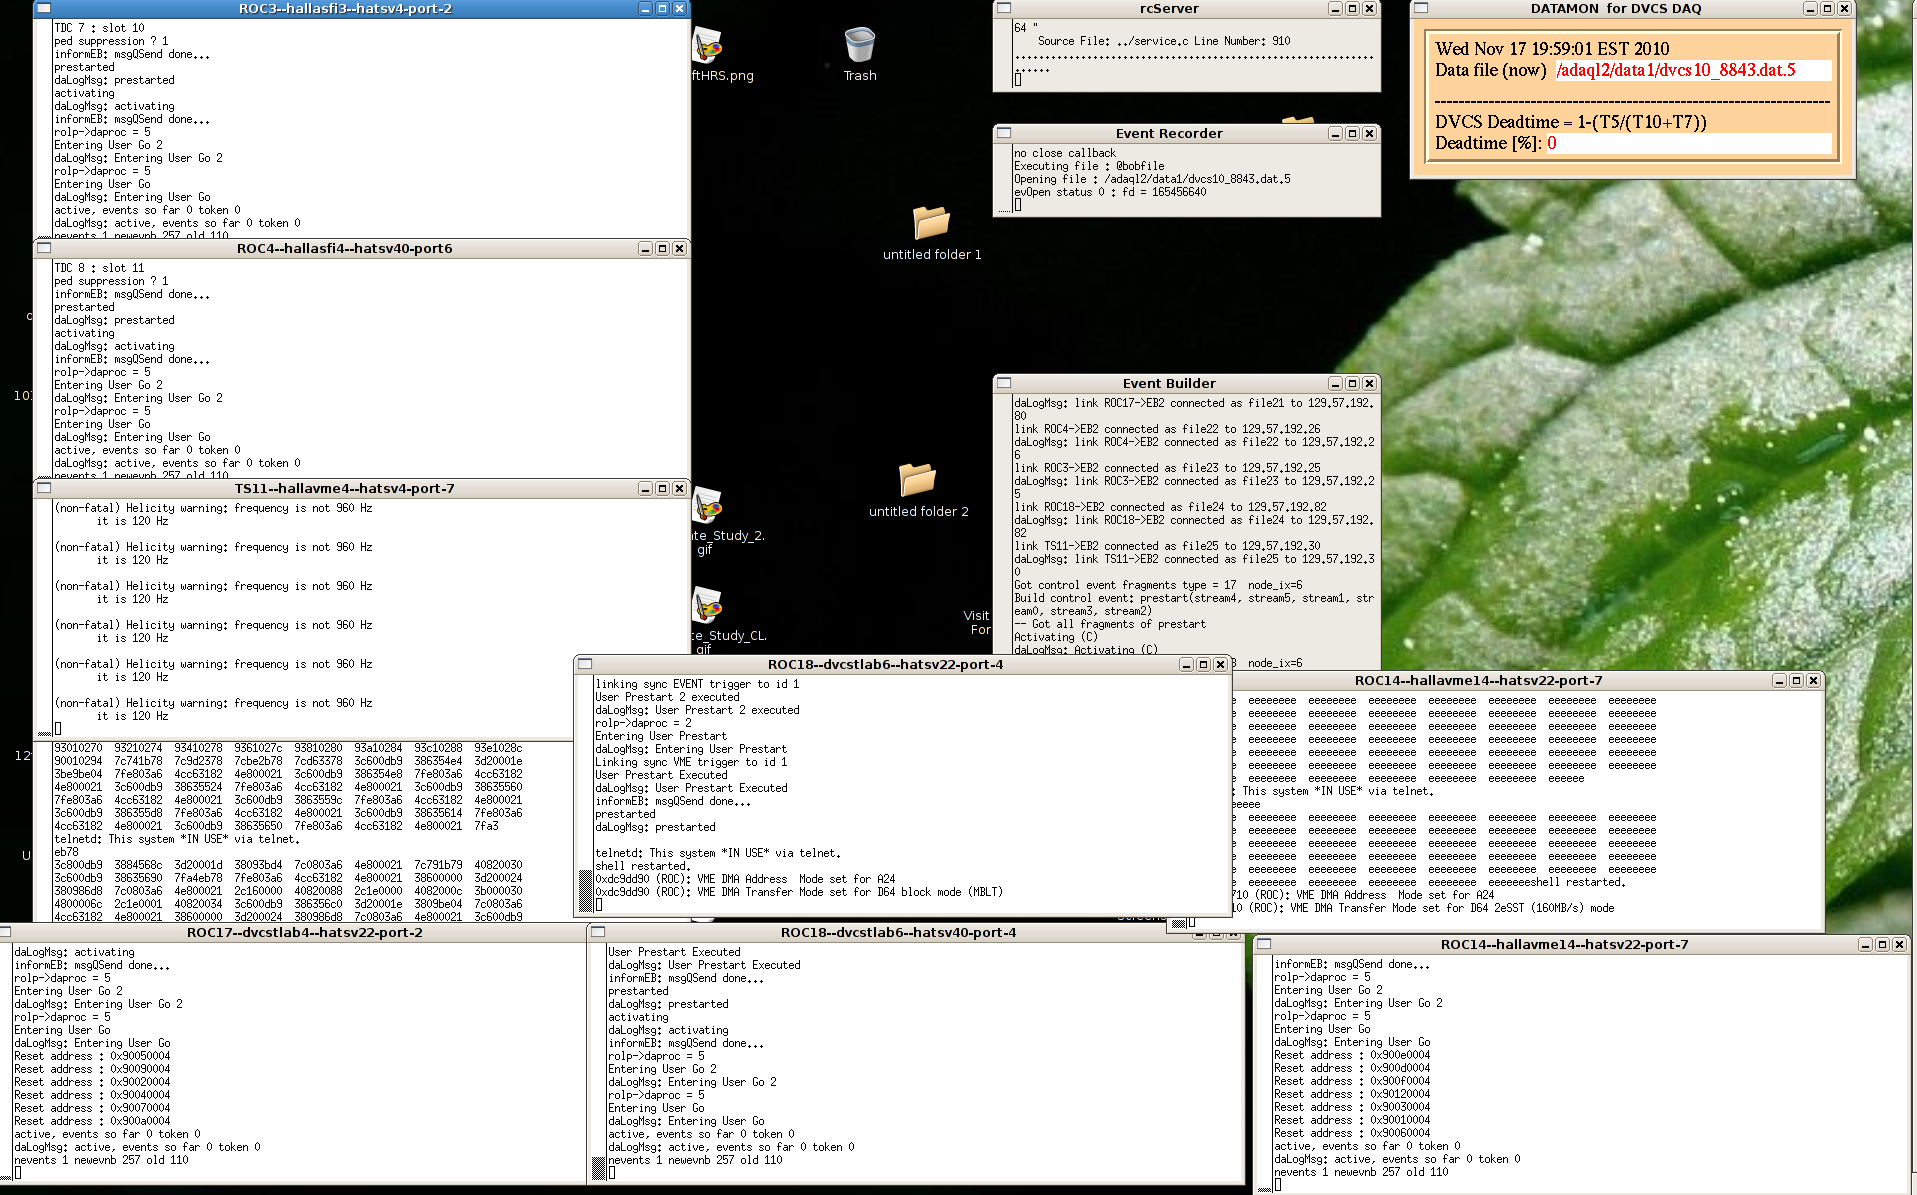Maximize the ROC3--hallasfi3--hatsv4-port-2 window
Image resolution: width=1917 pixels, height=1195 pixels.
pyautogui.click(x=662, y=8)
